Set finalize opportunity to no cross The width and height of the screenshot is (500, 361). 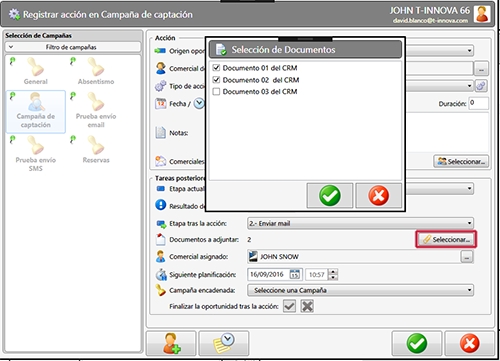click(307, 306)
